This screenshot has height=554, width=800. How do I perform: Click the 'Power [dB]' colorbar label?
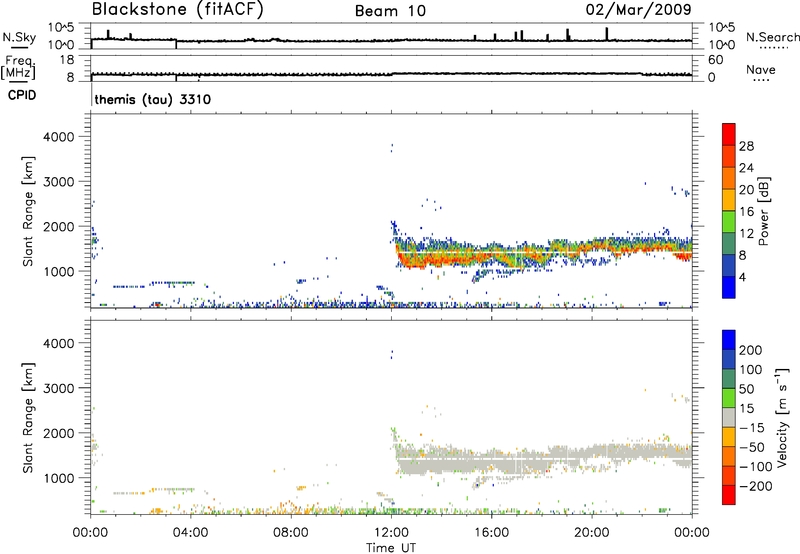[763, 211]
